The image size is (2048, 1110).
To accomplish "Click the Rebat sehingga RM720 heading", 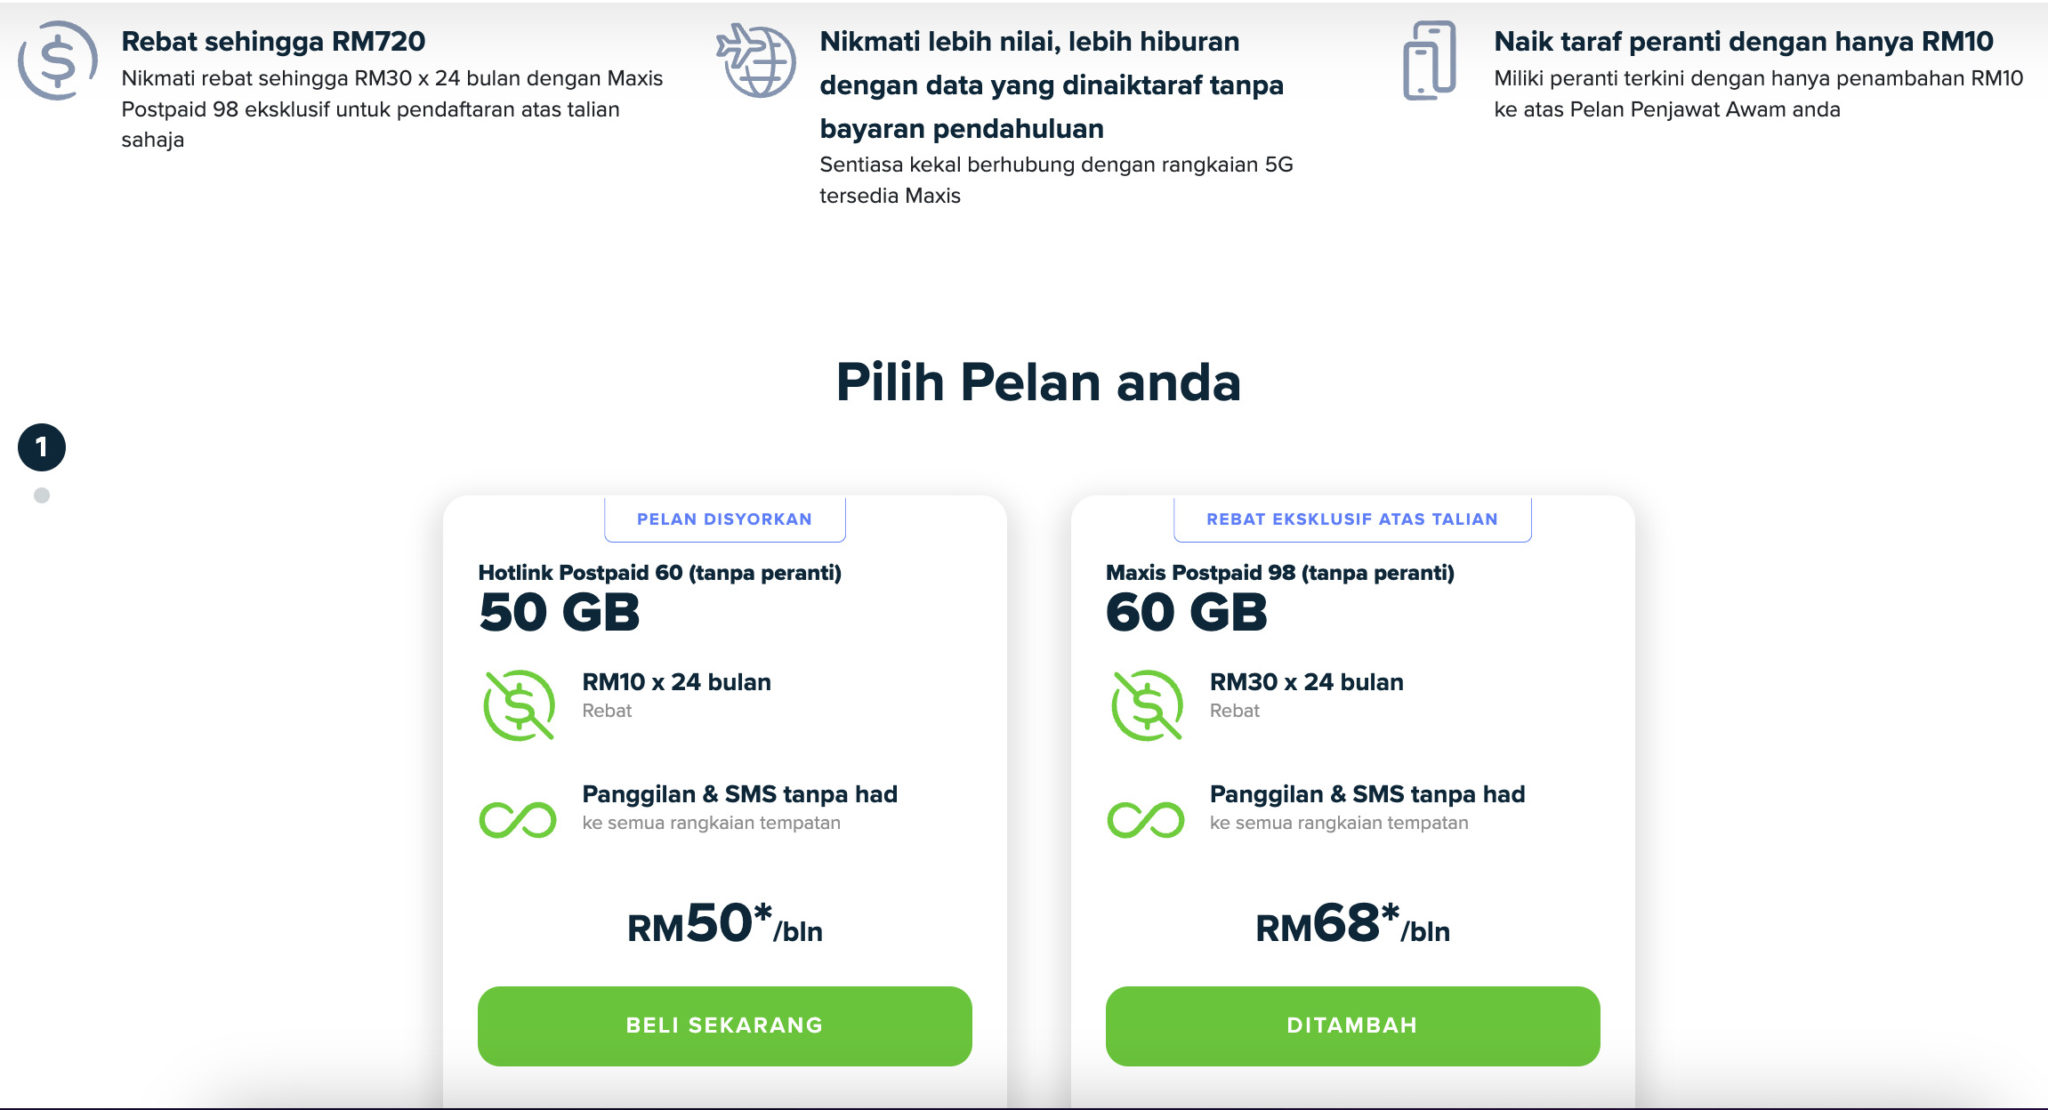I will [273, 41].
